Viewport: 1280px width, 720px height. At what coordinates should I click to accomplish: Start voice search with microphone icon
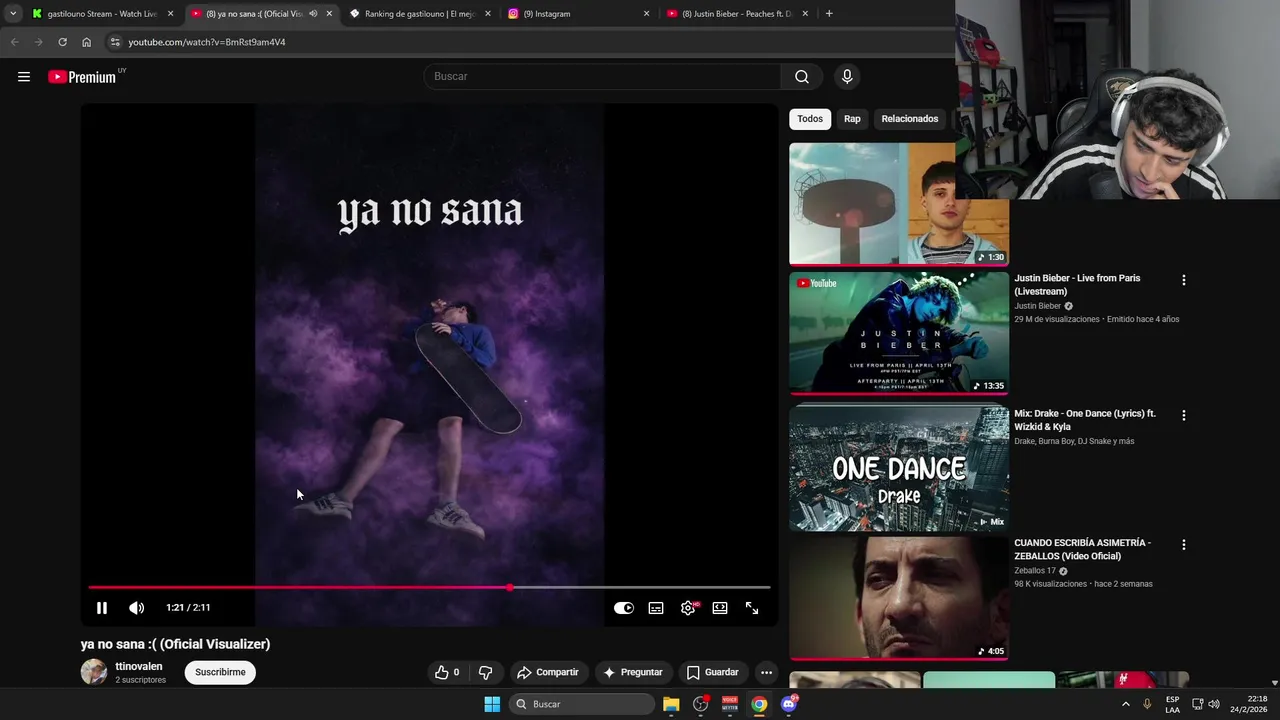click(847, 77)
